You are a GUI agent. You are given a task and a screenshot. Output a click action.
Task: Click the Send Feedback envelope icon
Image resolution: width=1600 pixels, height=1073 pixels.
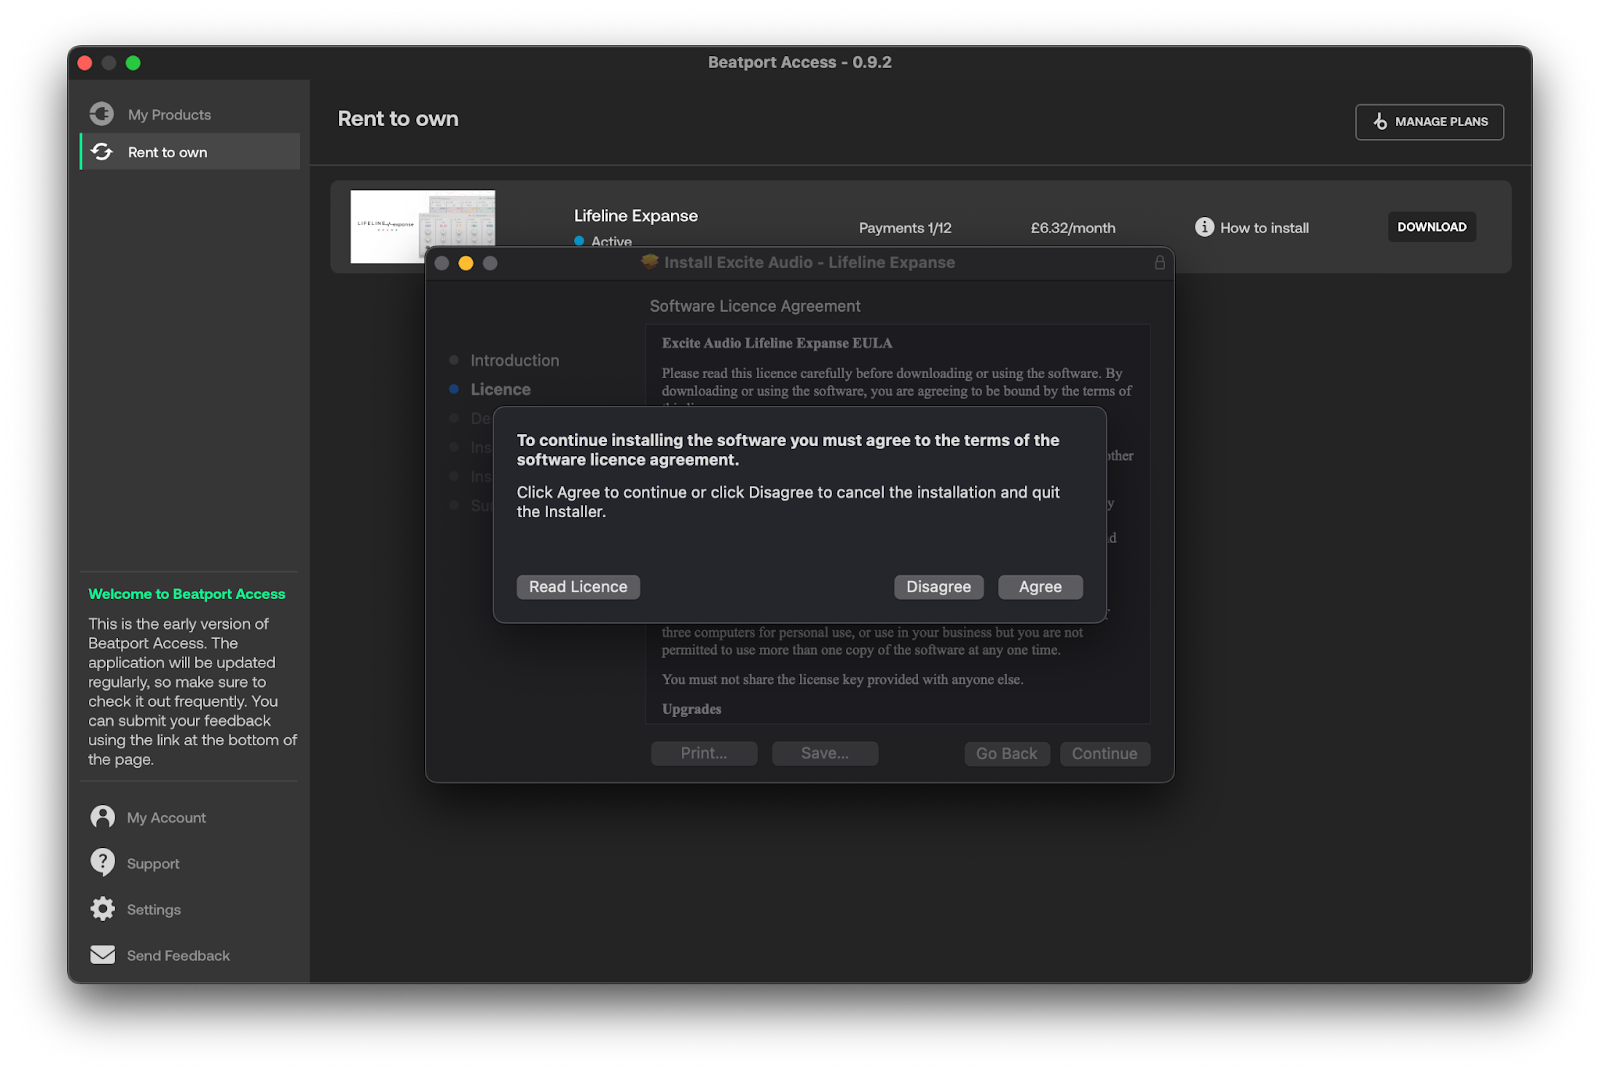[102, 955]
